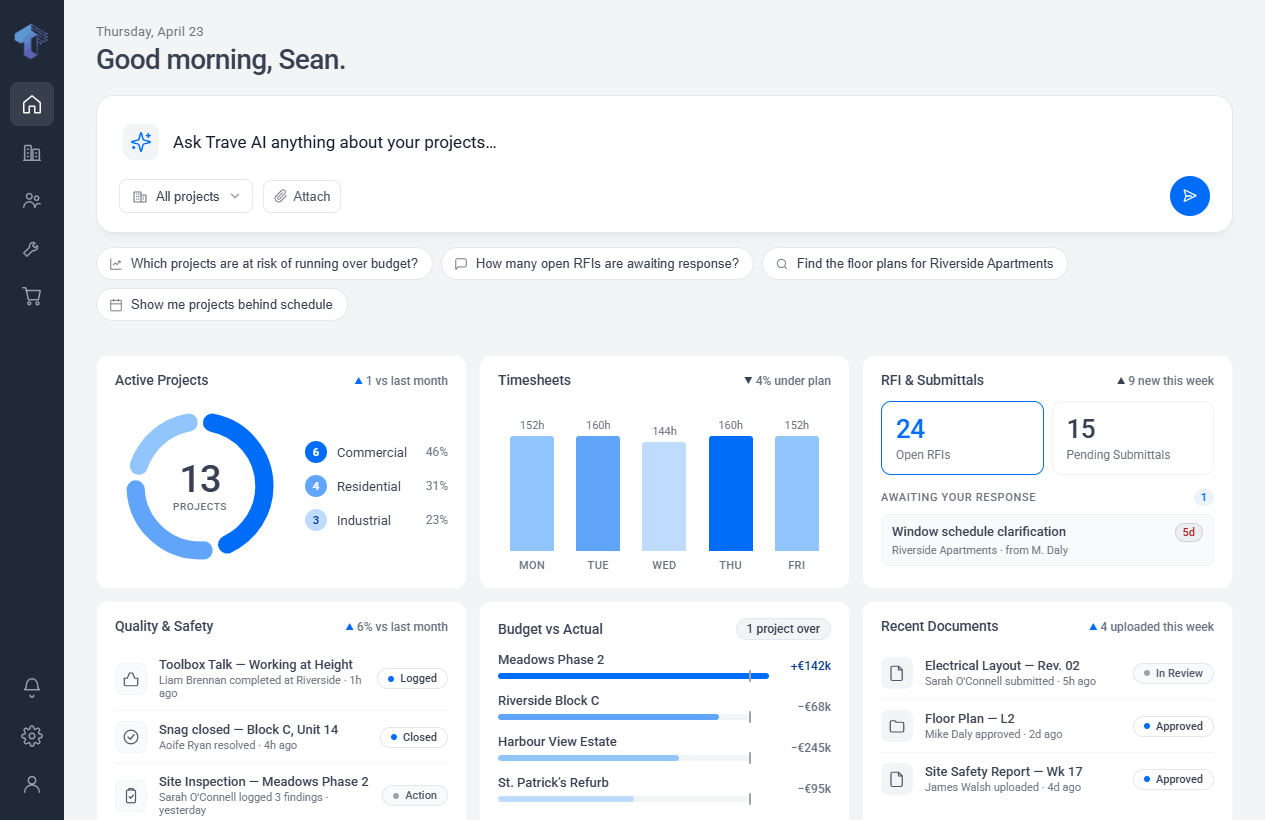
Task: Click the Riverside Block C budget bar
Action: pyautogui.click(x=624, y=717)
